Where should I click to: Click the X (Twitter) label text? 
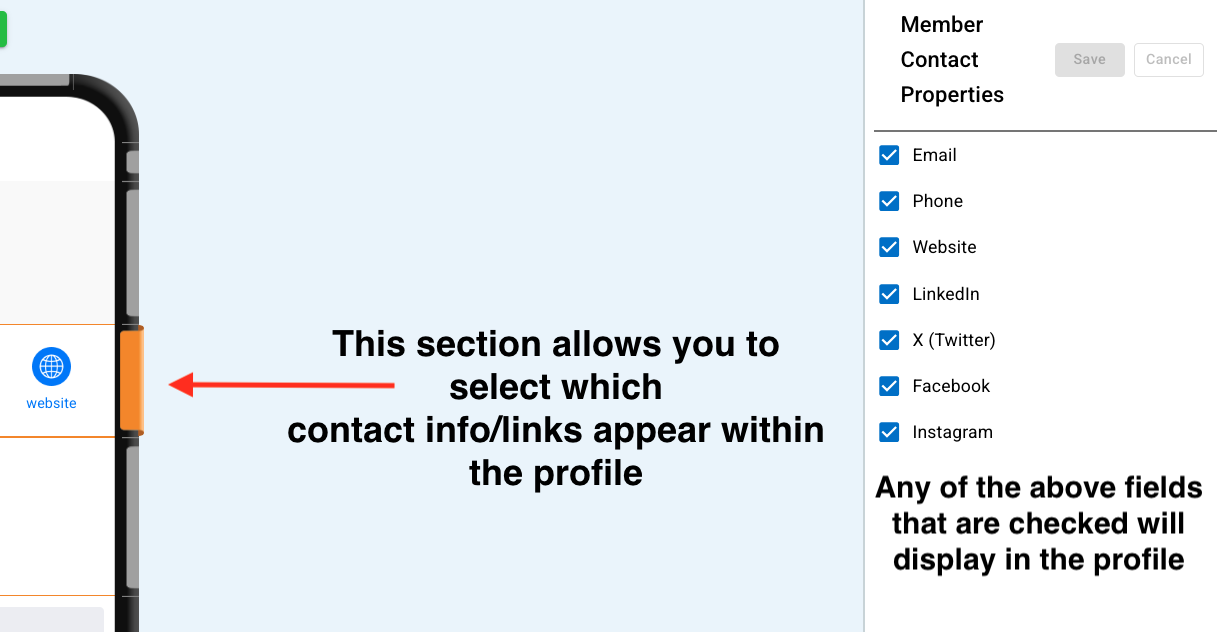(953, 340)
